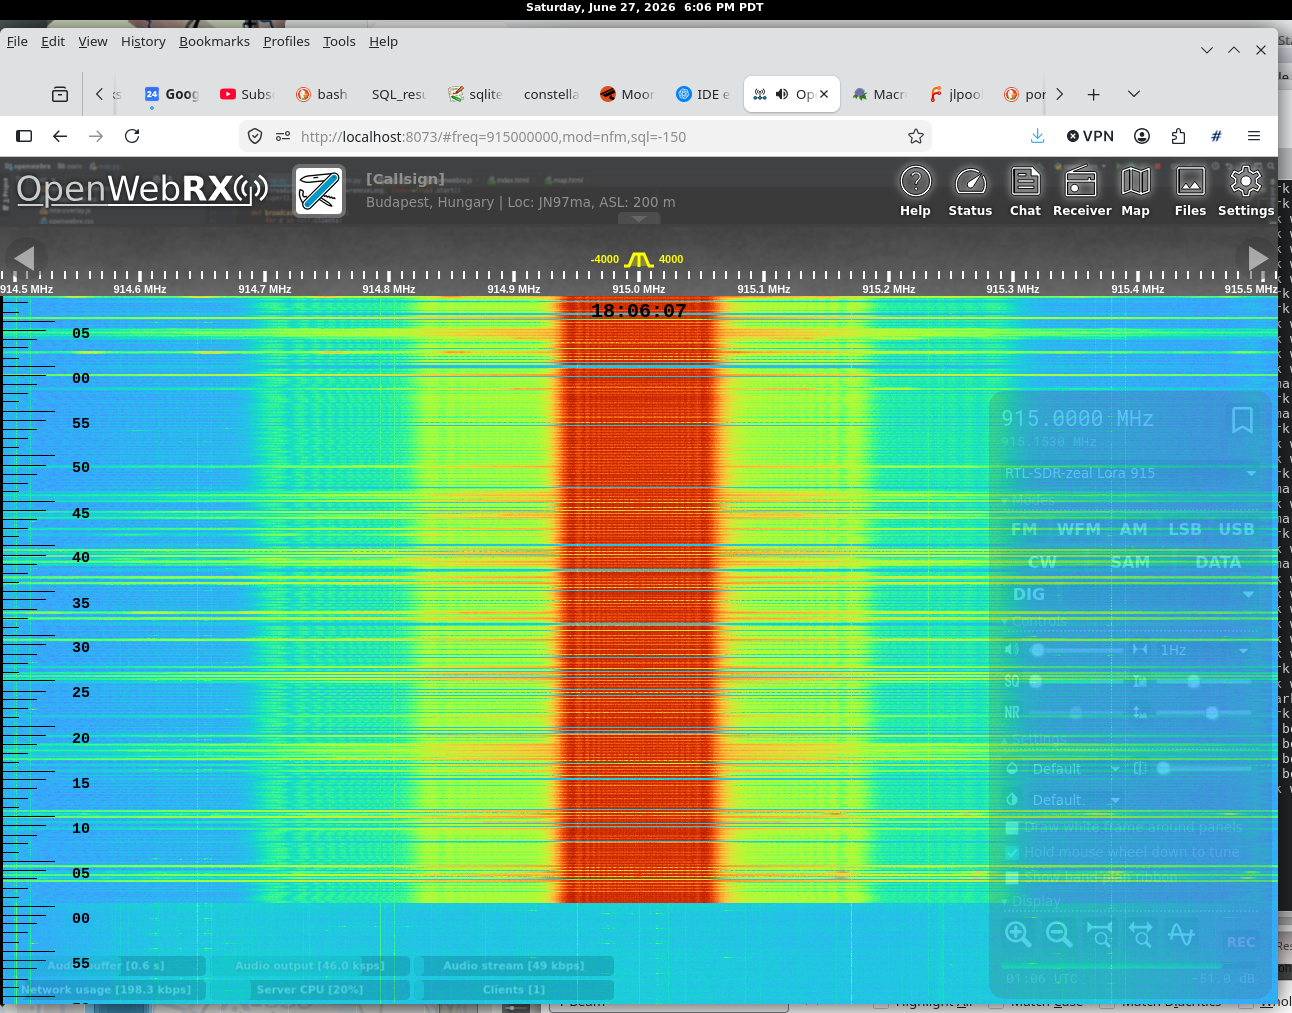
Task: Zoom in totally icon
Action: coord(1100,934)
